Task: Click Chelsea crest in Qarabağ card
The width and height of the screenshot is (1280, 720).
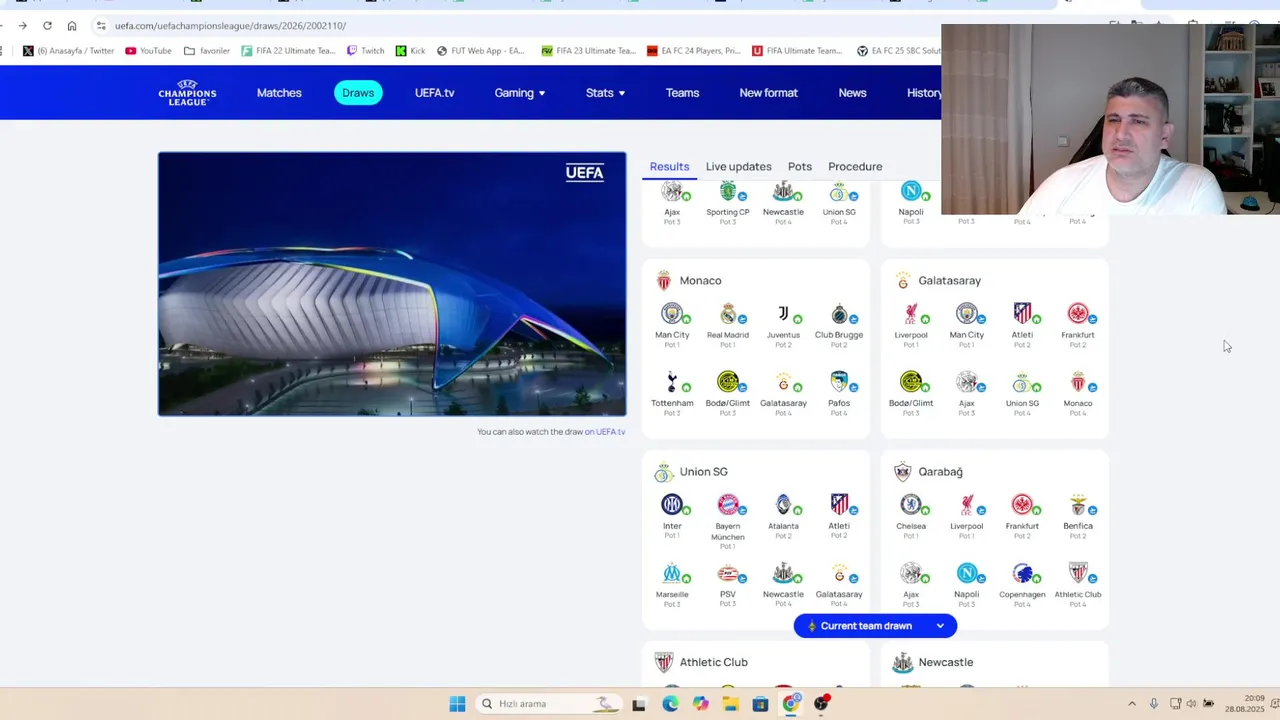Action: point(911,505)
